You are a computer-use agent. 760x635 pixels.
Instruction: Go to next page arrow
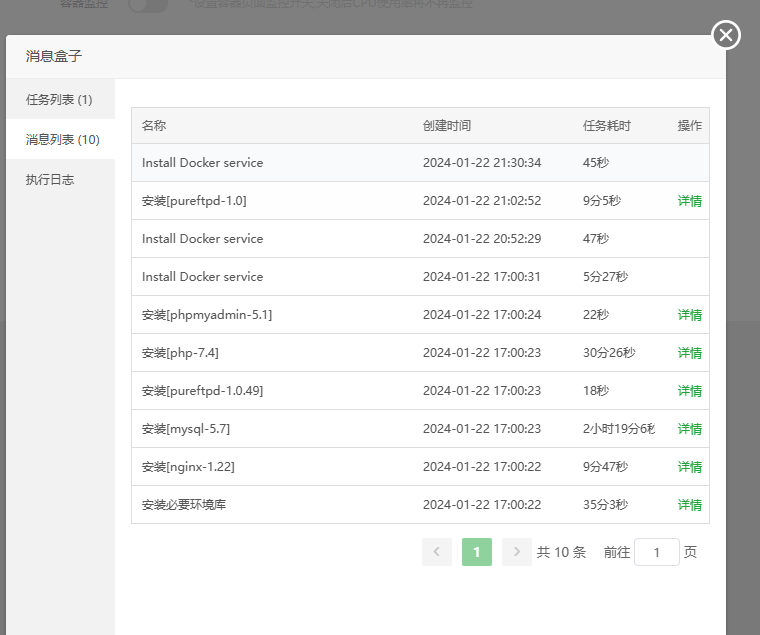(517, 552)
